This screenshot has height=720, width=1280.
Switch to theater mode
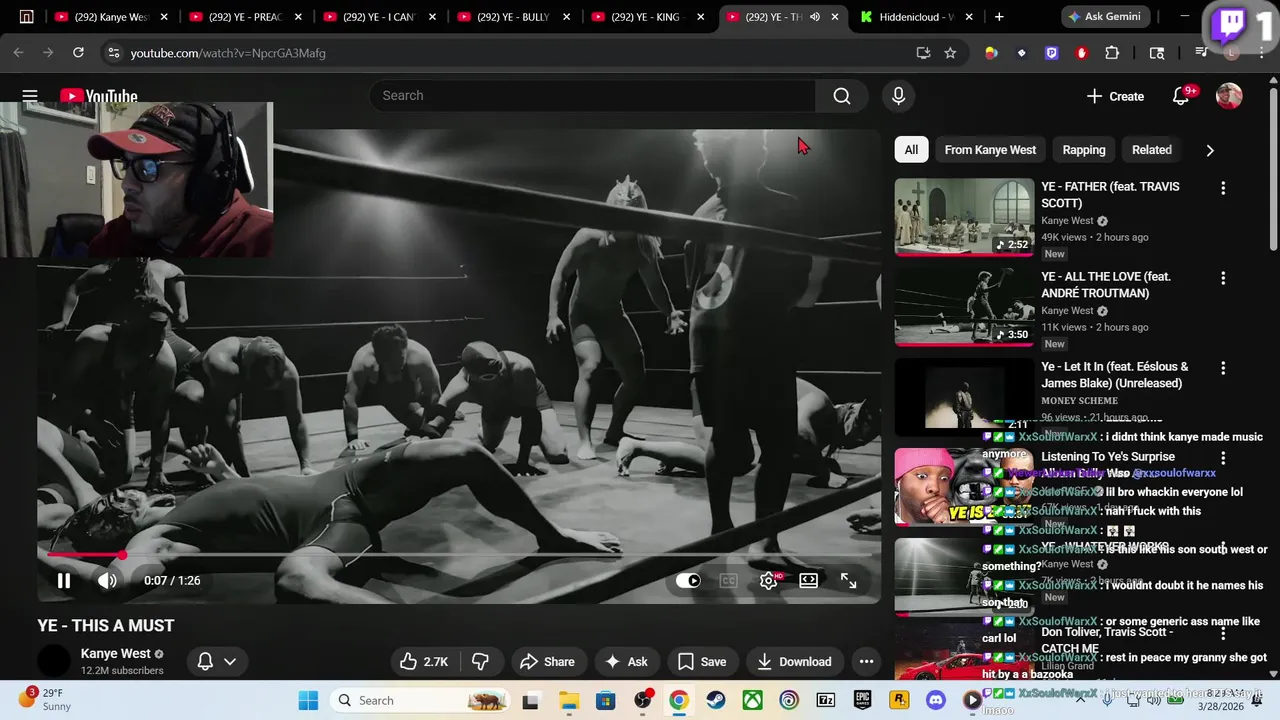coord(808,580)
